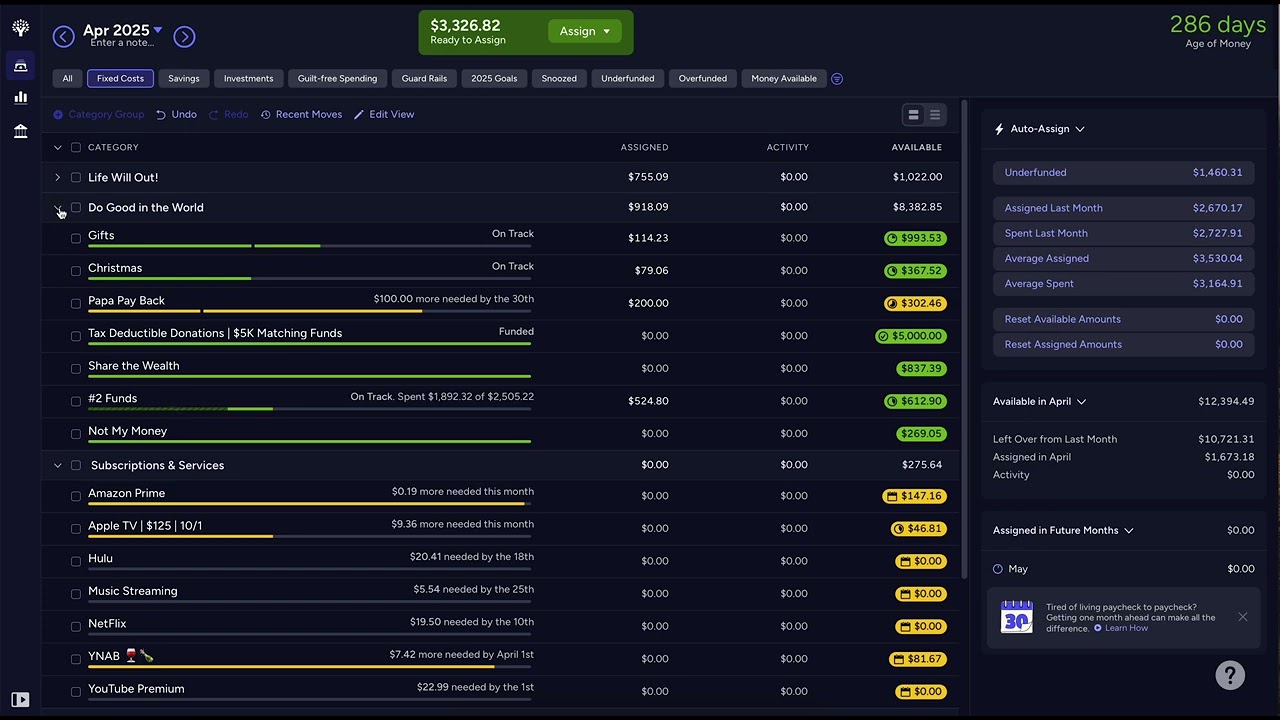Check the Christmas category checkbox

[76, 271]
